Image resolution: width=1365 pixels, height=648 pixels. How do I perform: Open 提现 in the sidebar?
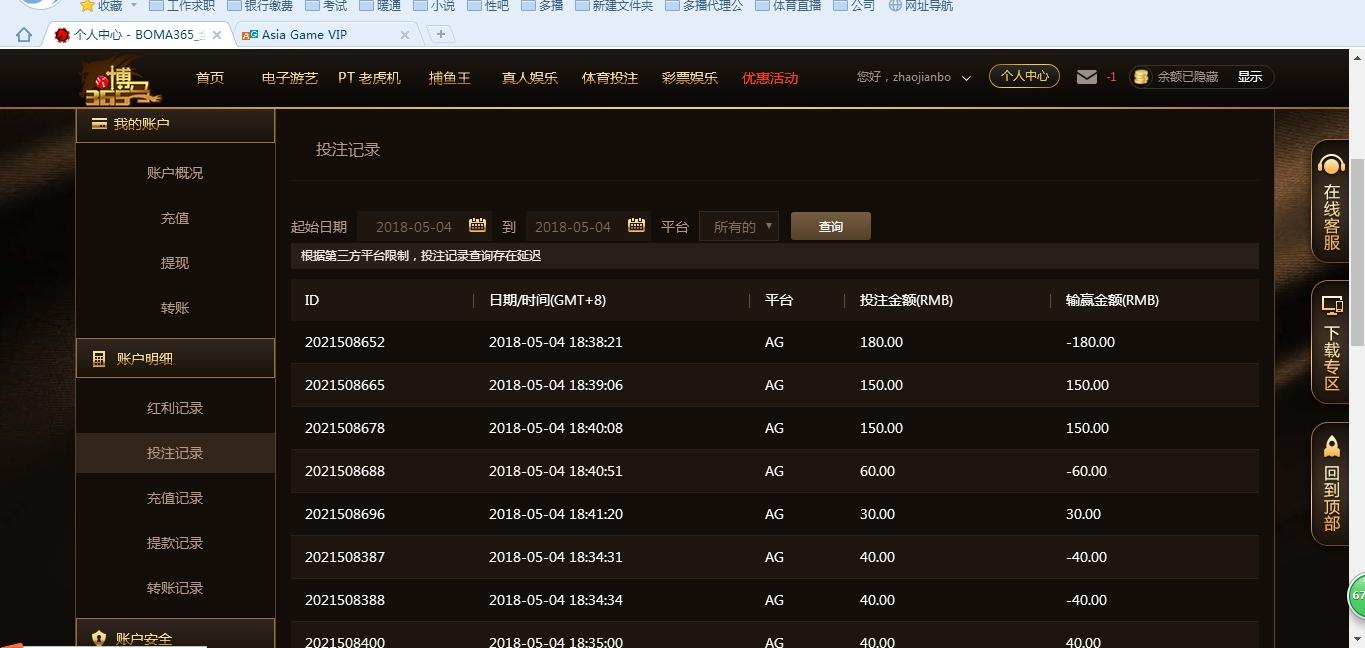click(x=175, y=263)
